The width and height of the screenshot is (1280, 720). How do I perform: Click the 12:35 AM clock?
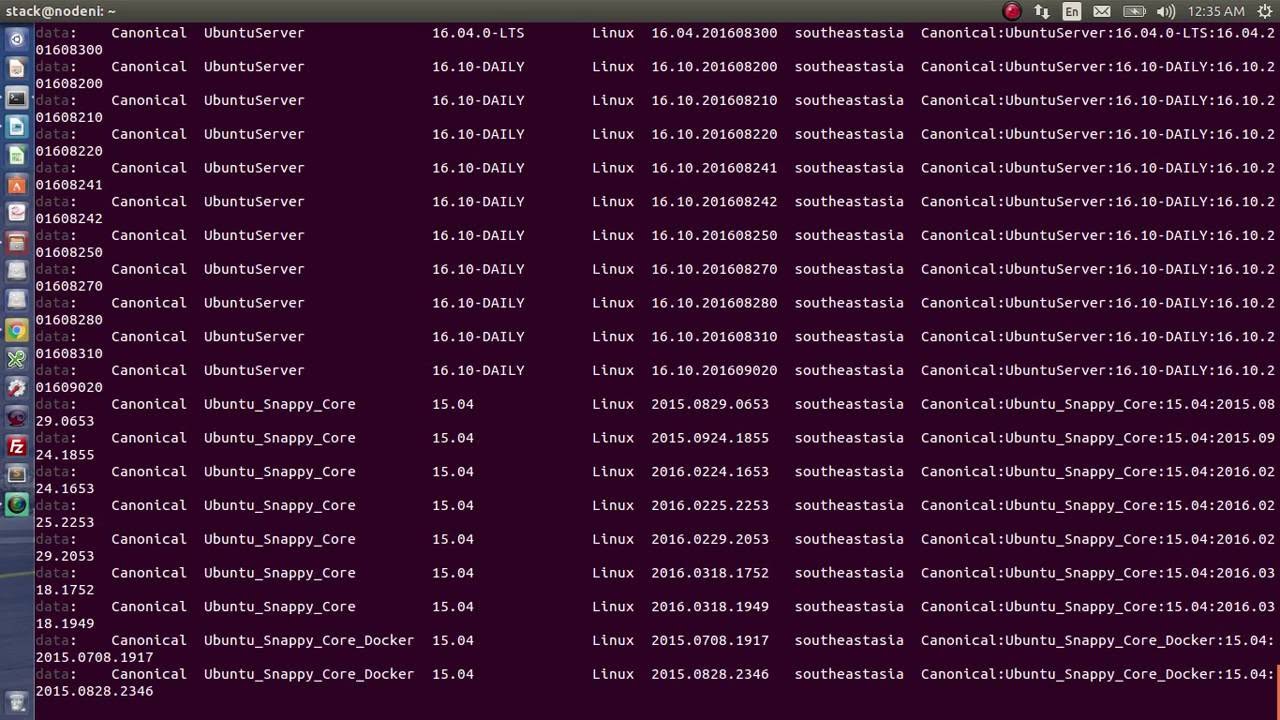click(x=1216, y=11)
